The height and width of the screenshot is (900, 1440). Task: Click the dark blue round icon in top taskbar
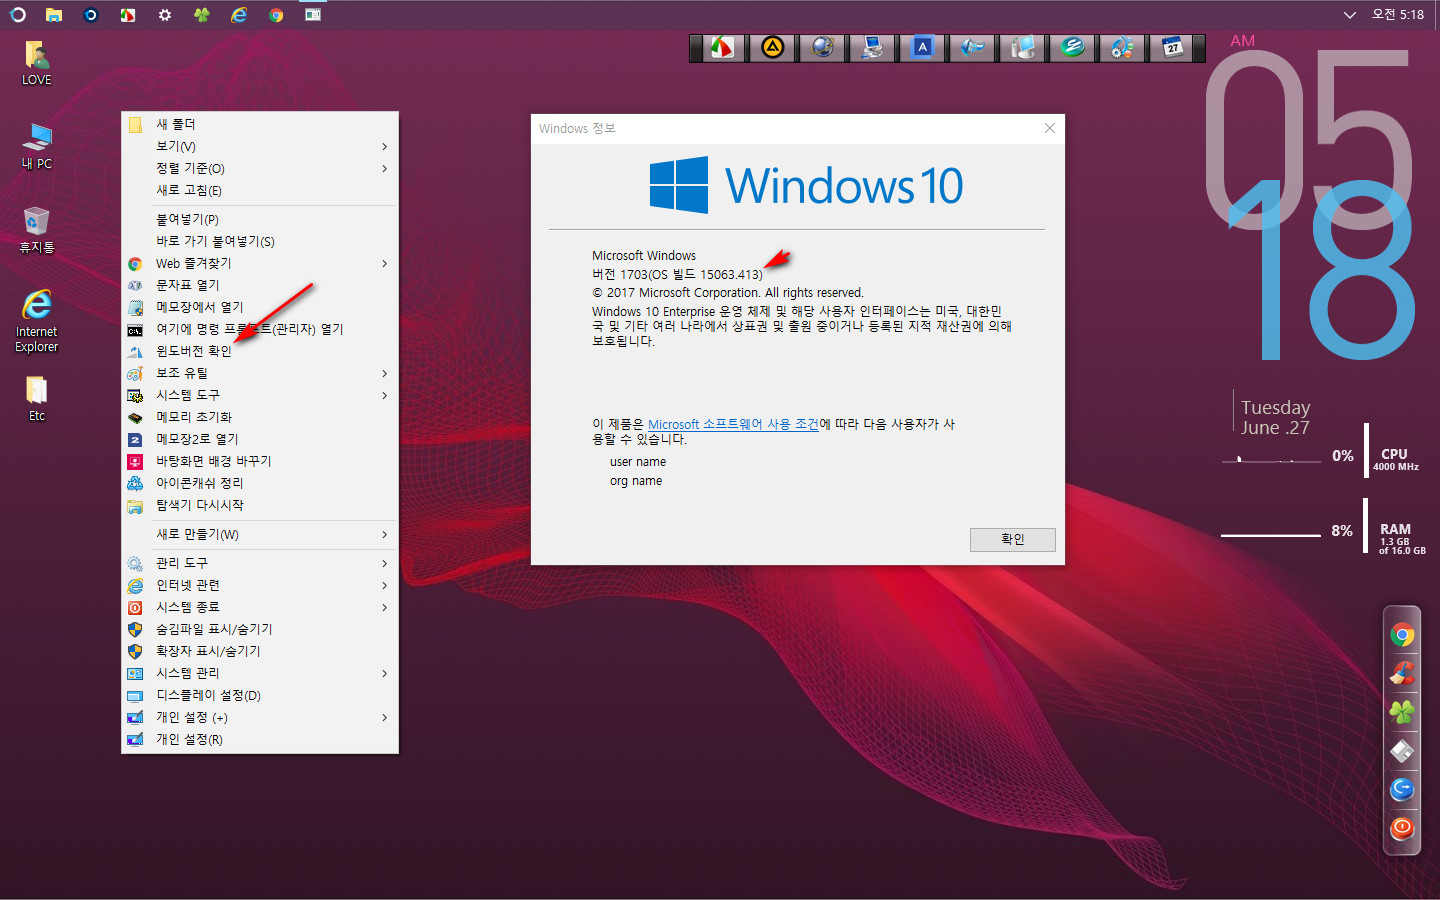(91, 15)
